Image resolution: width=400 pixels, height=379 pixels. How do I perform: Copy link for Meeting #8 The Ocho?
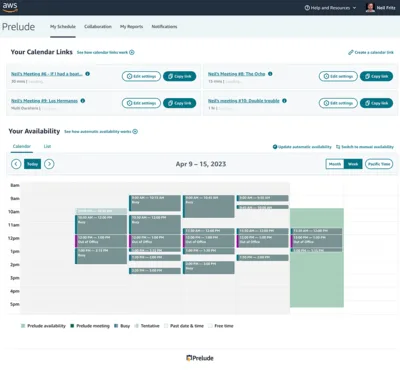coord(376,76)
